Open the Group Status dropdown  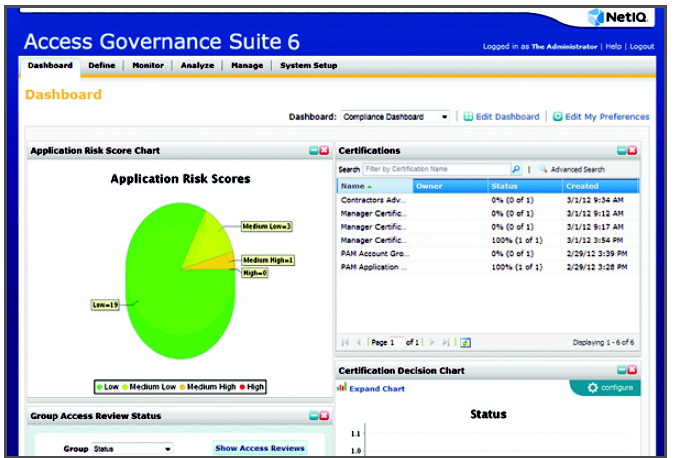(x=132, y=449)
